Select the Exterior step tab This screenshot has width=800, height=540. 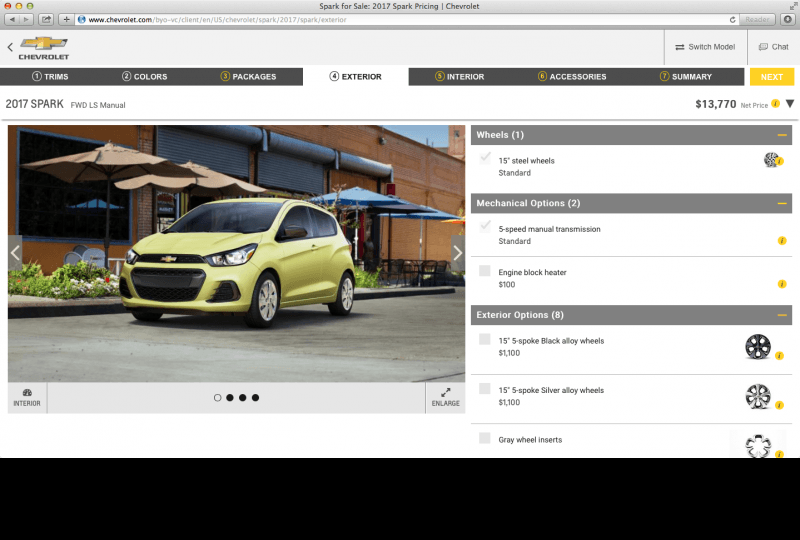[356, 77]
